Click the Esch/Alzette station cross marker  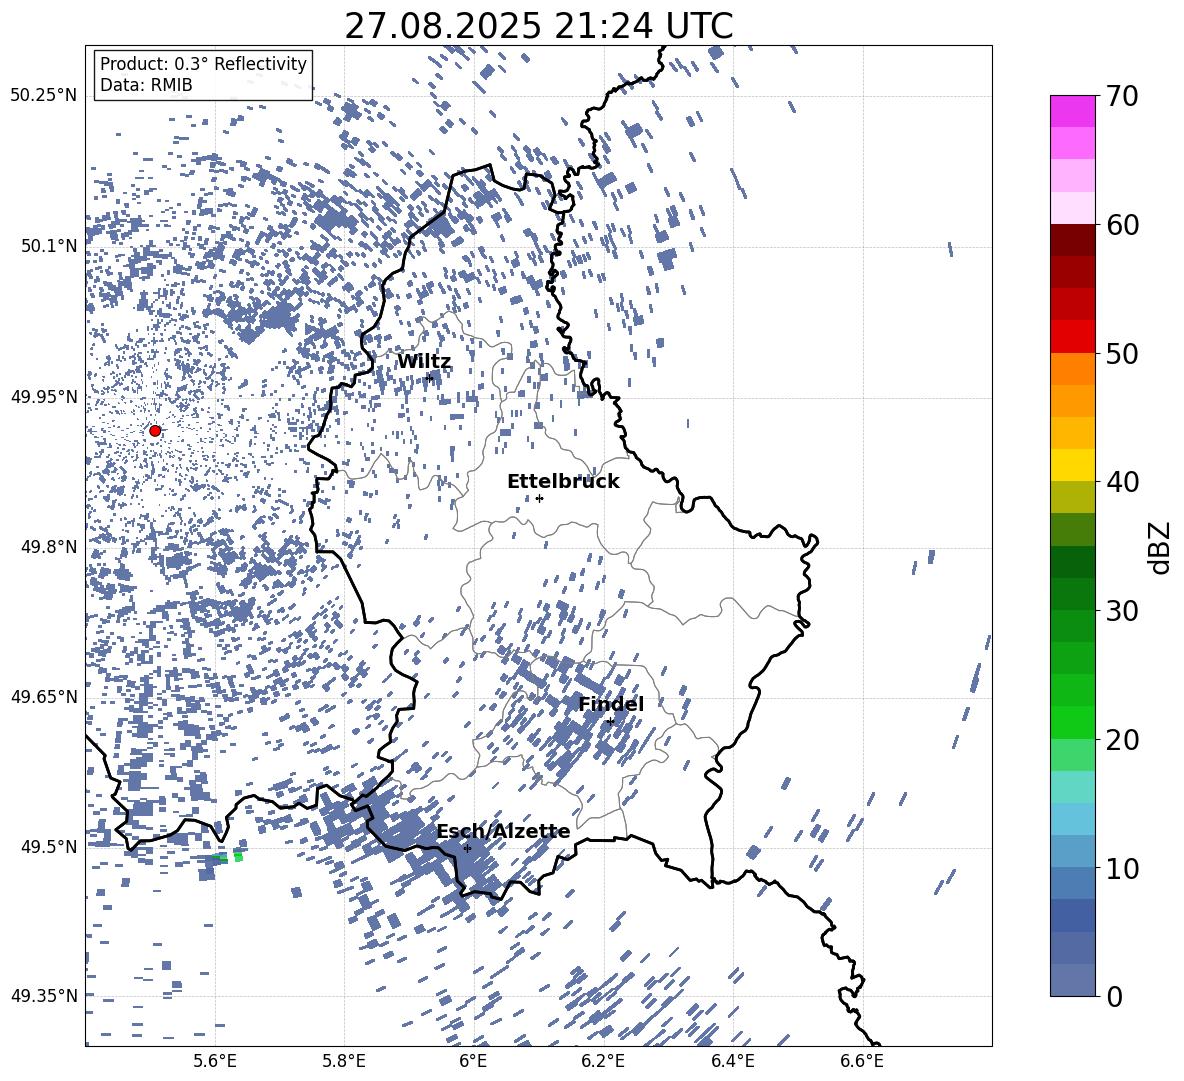pyautogui.click(x=467, y=848)
